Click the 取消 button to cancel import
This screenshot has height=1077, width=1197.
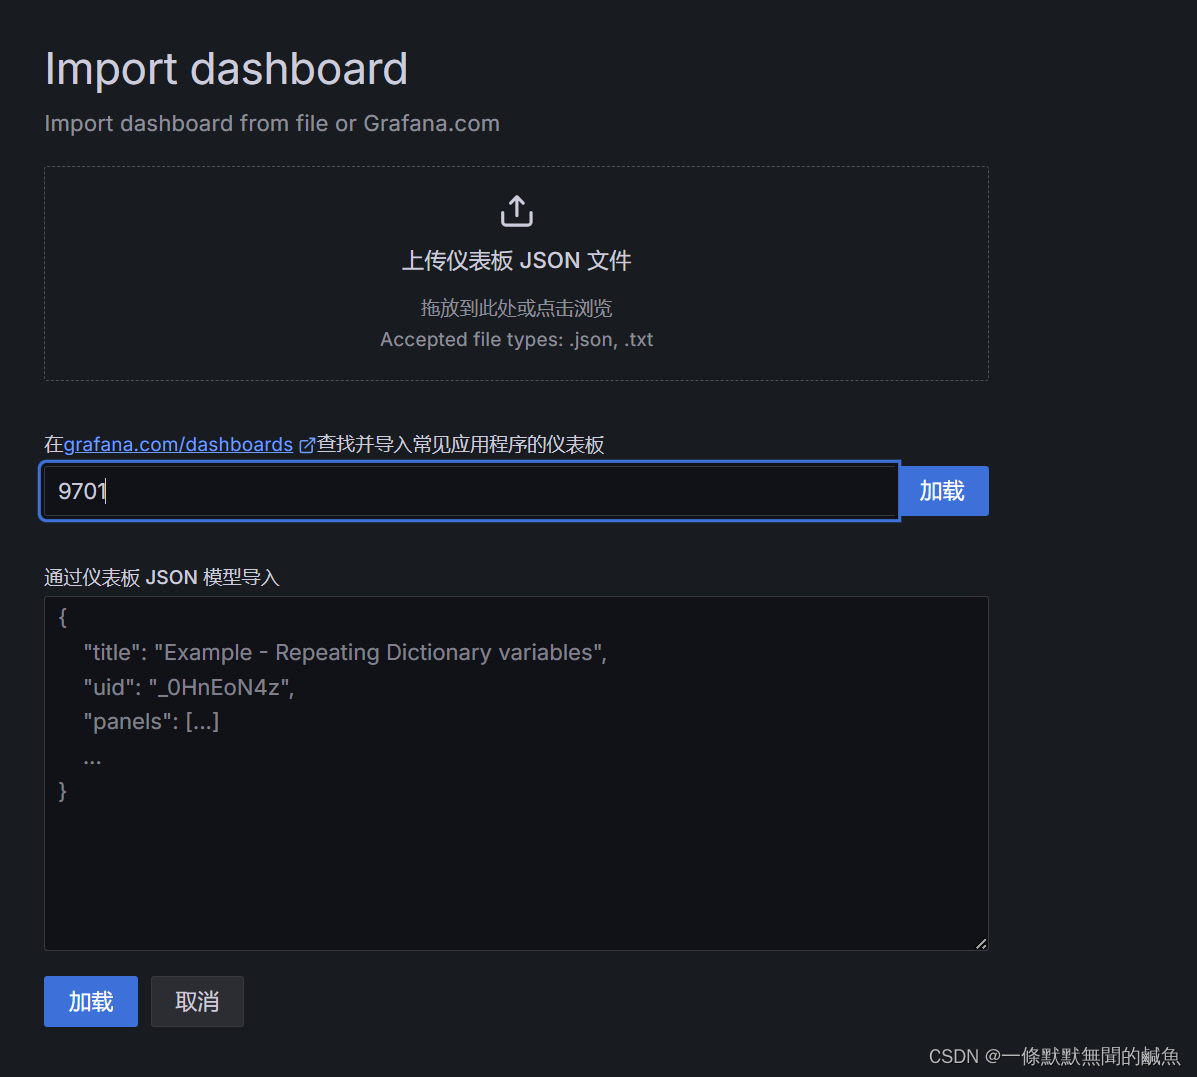click(197, 1001)
